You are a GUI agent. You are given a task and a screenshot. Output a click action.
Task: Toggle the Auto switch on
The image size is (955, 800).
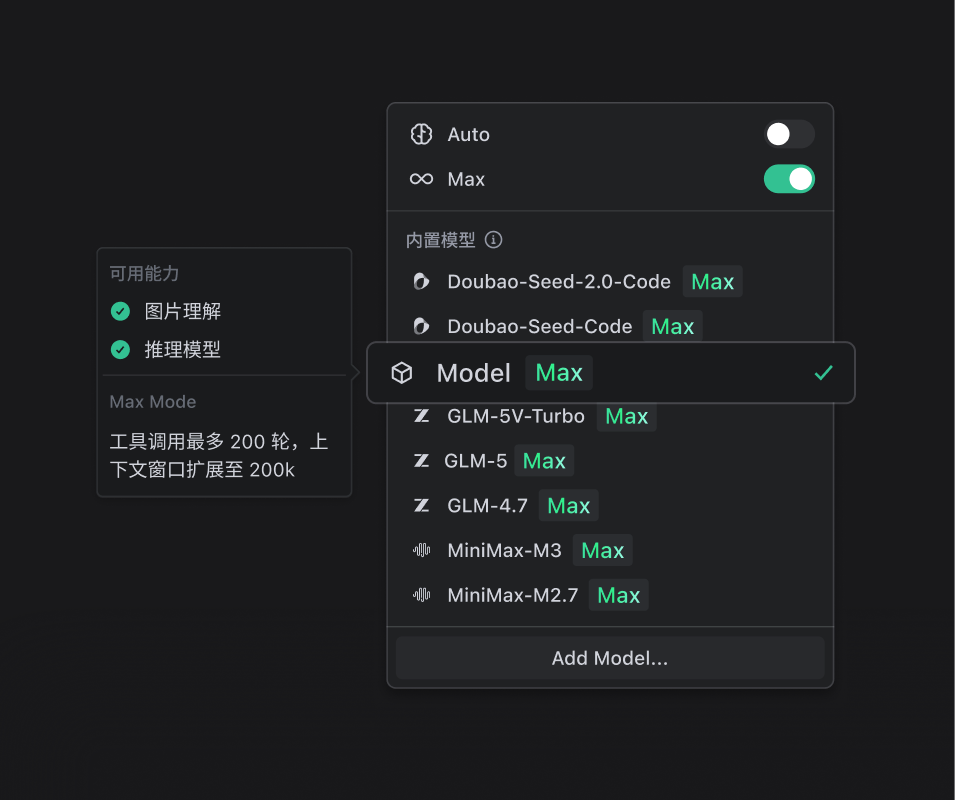[x=789, y=134]
